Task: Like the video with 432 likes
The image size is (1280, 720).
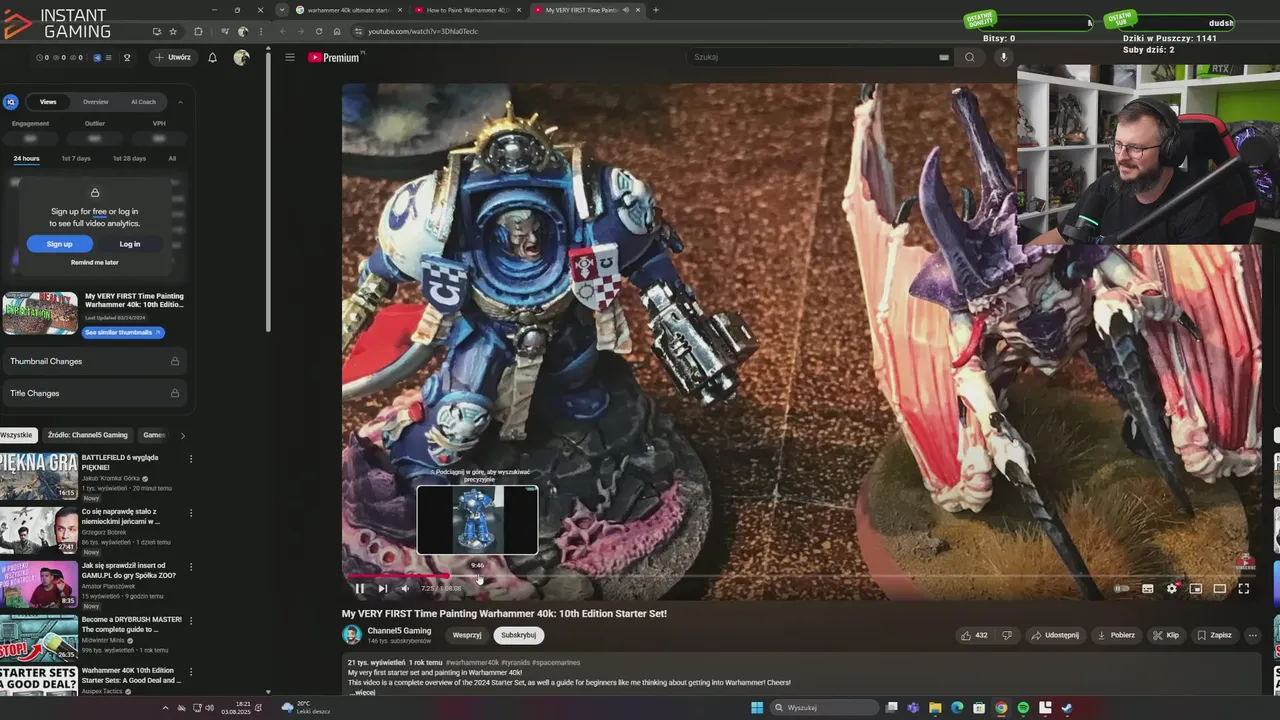Action: (974, 635)
